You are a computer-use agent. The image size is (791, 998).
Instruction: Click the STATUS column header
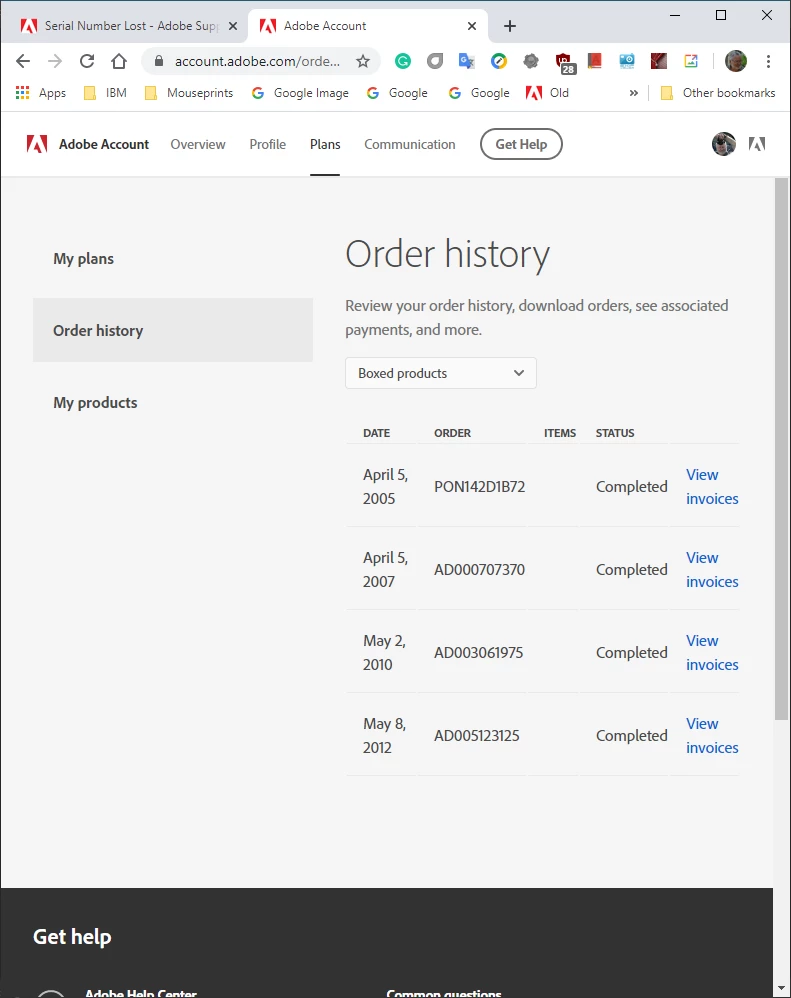coord(615,433)
